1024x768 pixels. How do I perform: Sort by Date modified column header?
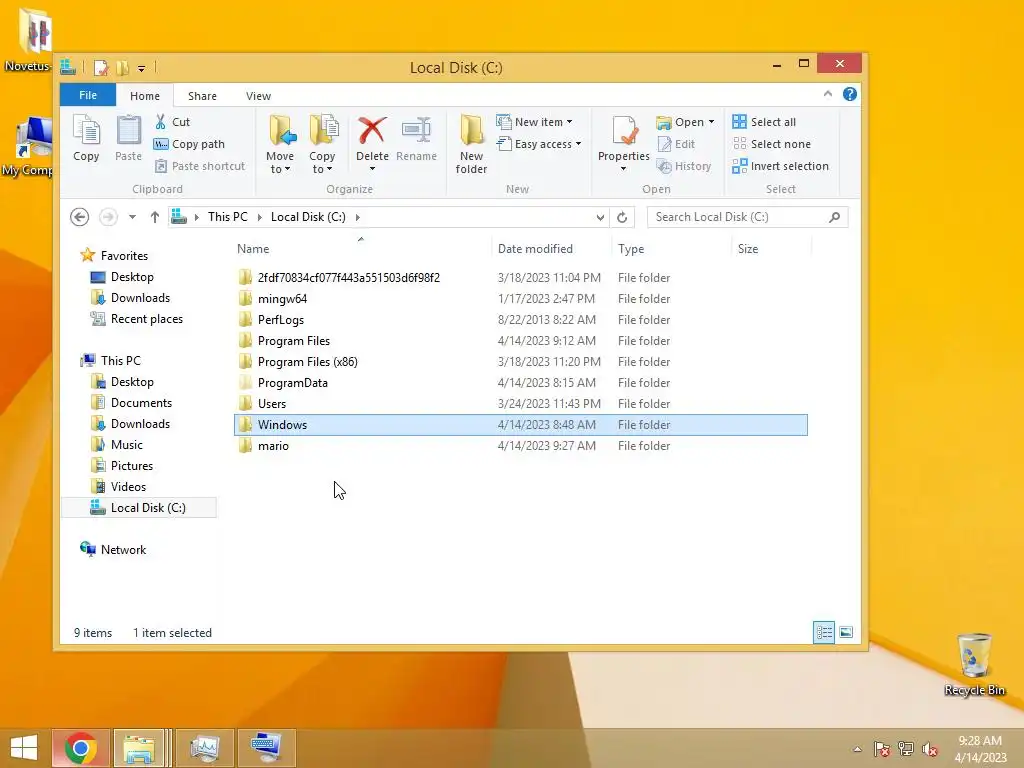(552, 249)
